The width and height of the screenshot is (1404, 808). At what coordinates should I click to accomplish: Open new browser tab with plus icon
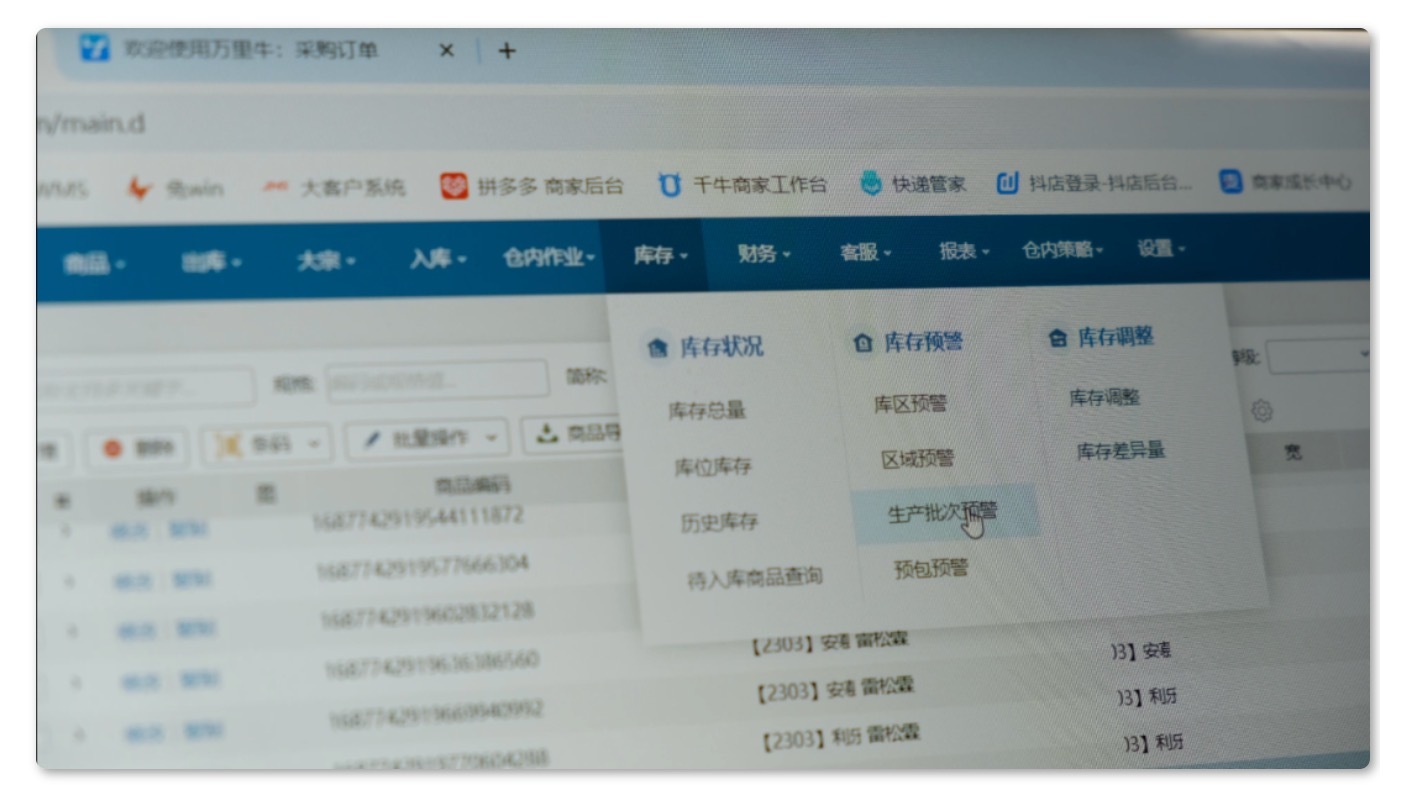click(507, 50)
